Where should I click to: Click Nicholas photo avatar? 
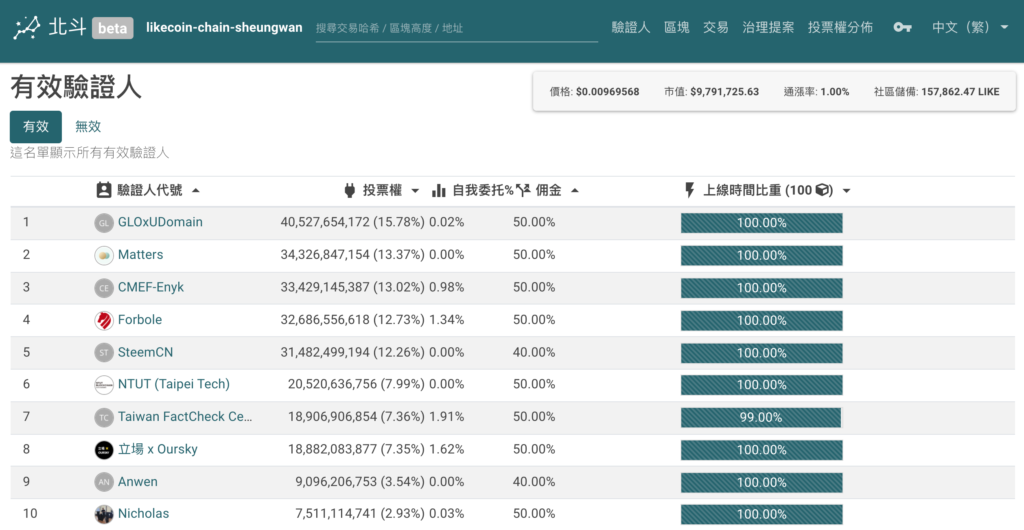pos(104,514)
